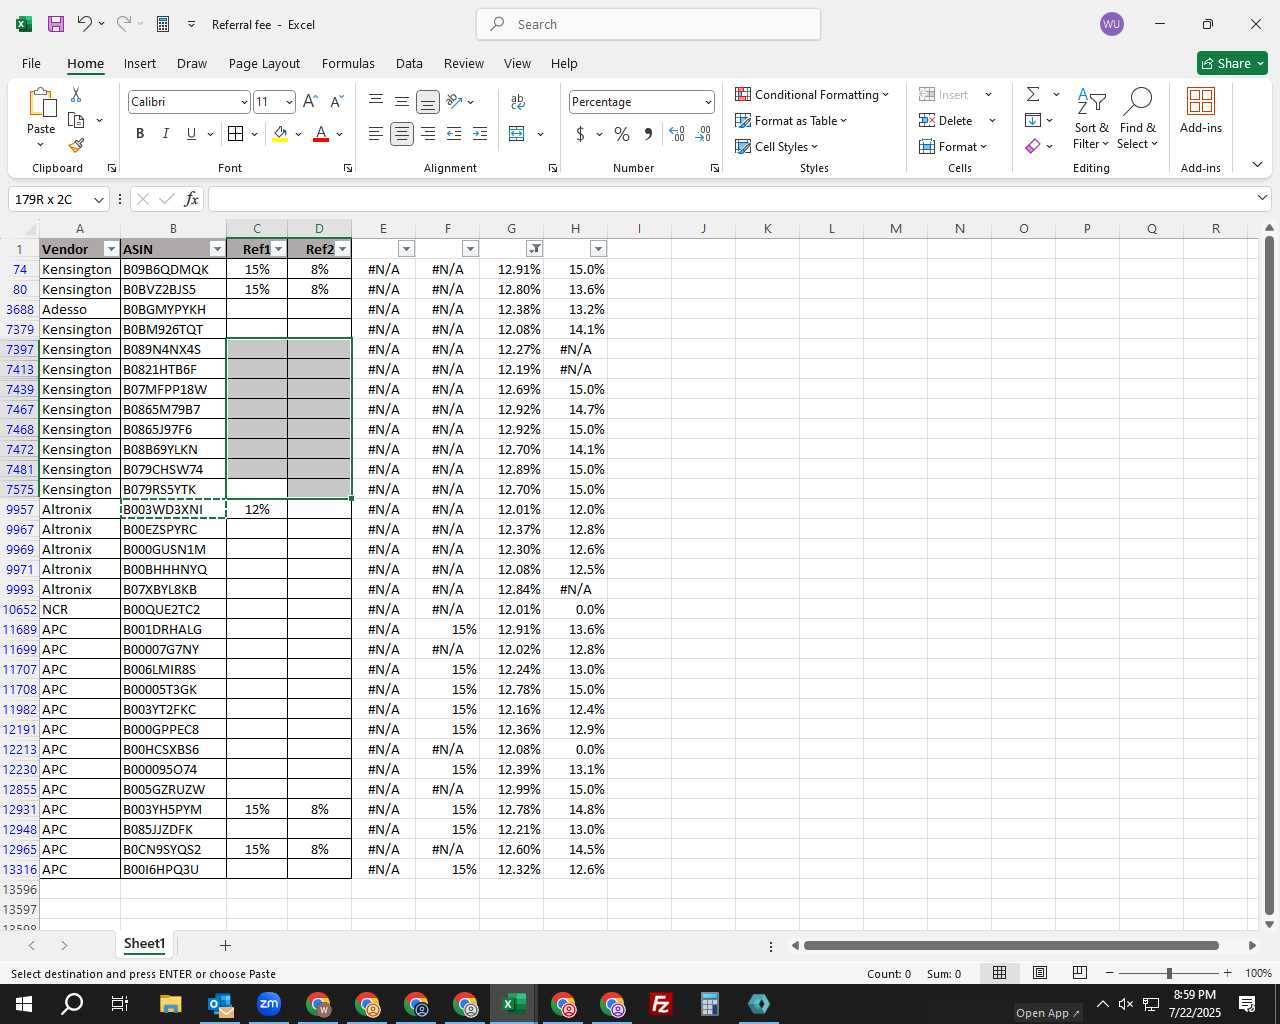1280x1024 pixels.
Task: Toggle Top Align
Action: pyautogui.click(x=376, y=102)
